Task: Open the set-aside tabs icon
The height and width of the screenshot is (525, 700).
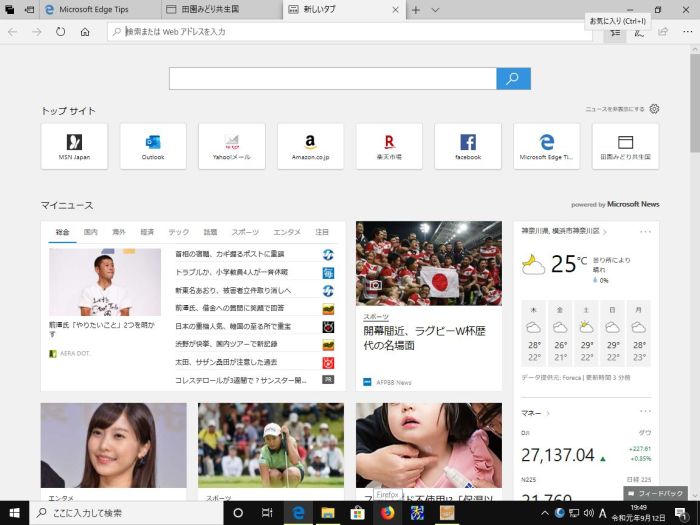Action: coord(10,10)
